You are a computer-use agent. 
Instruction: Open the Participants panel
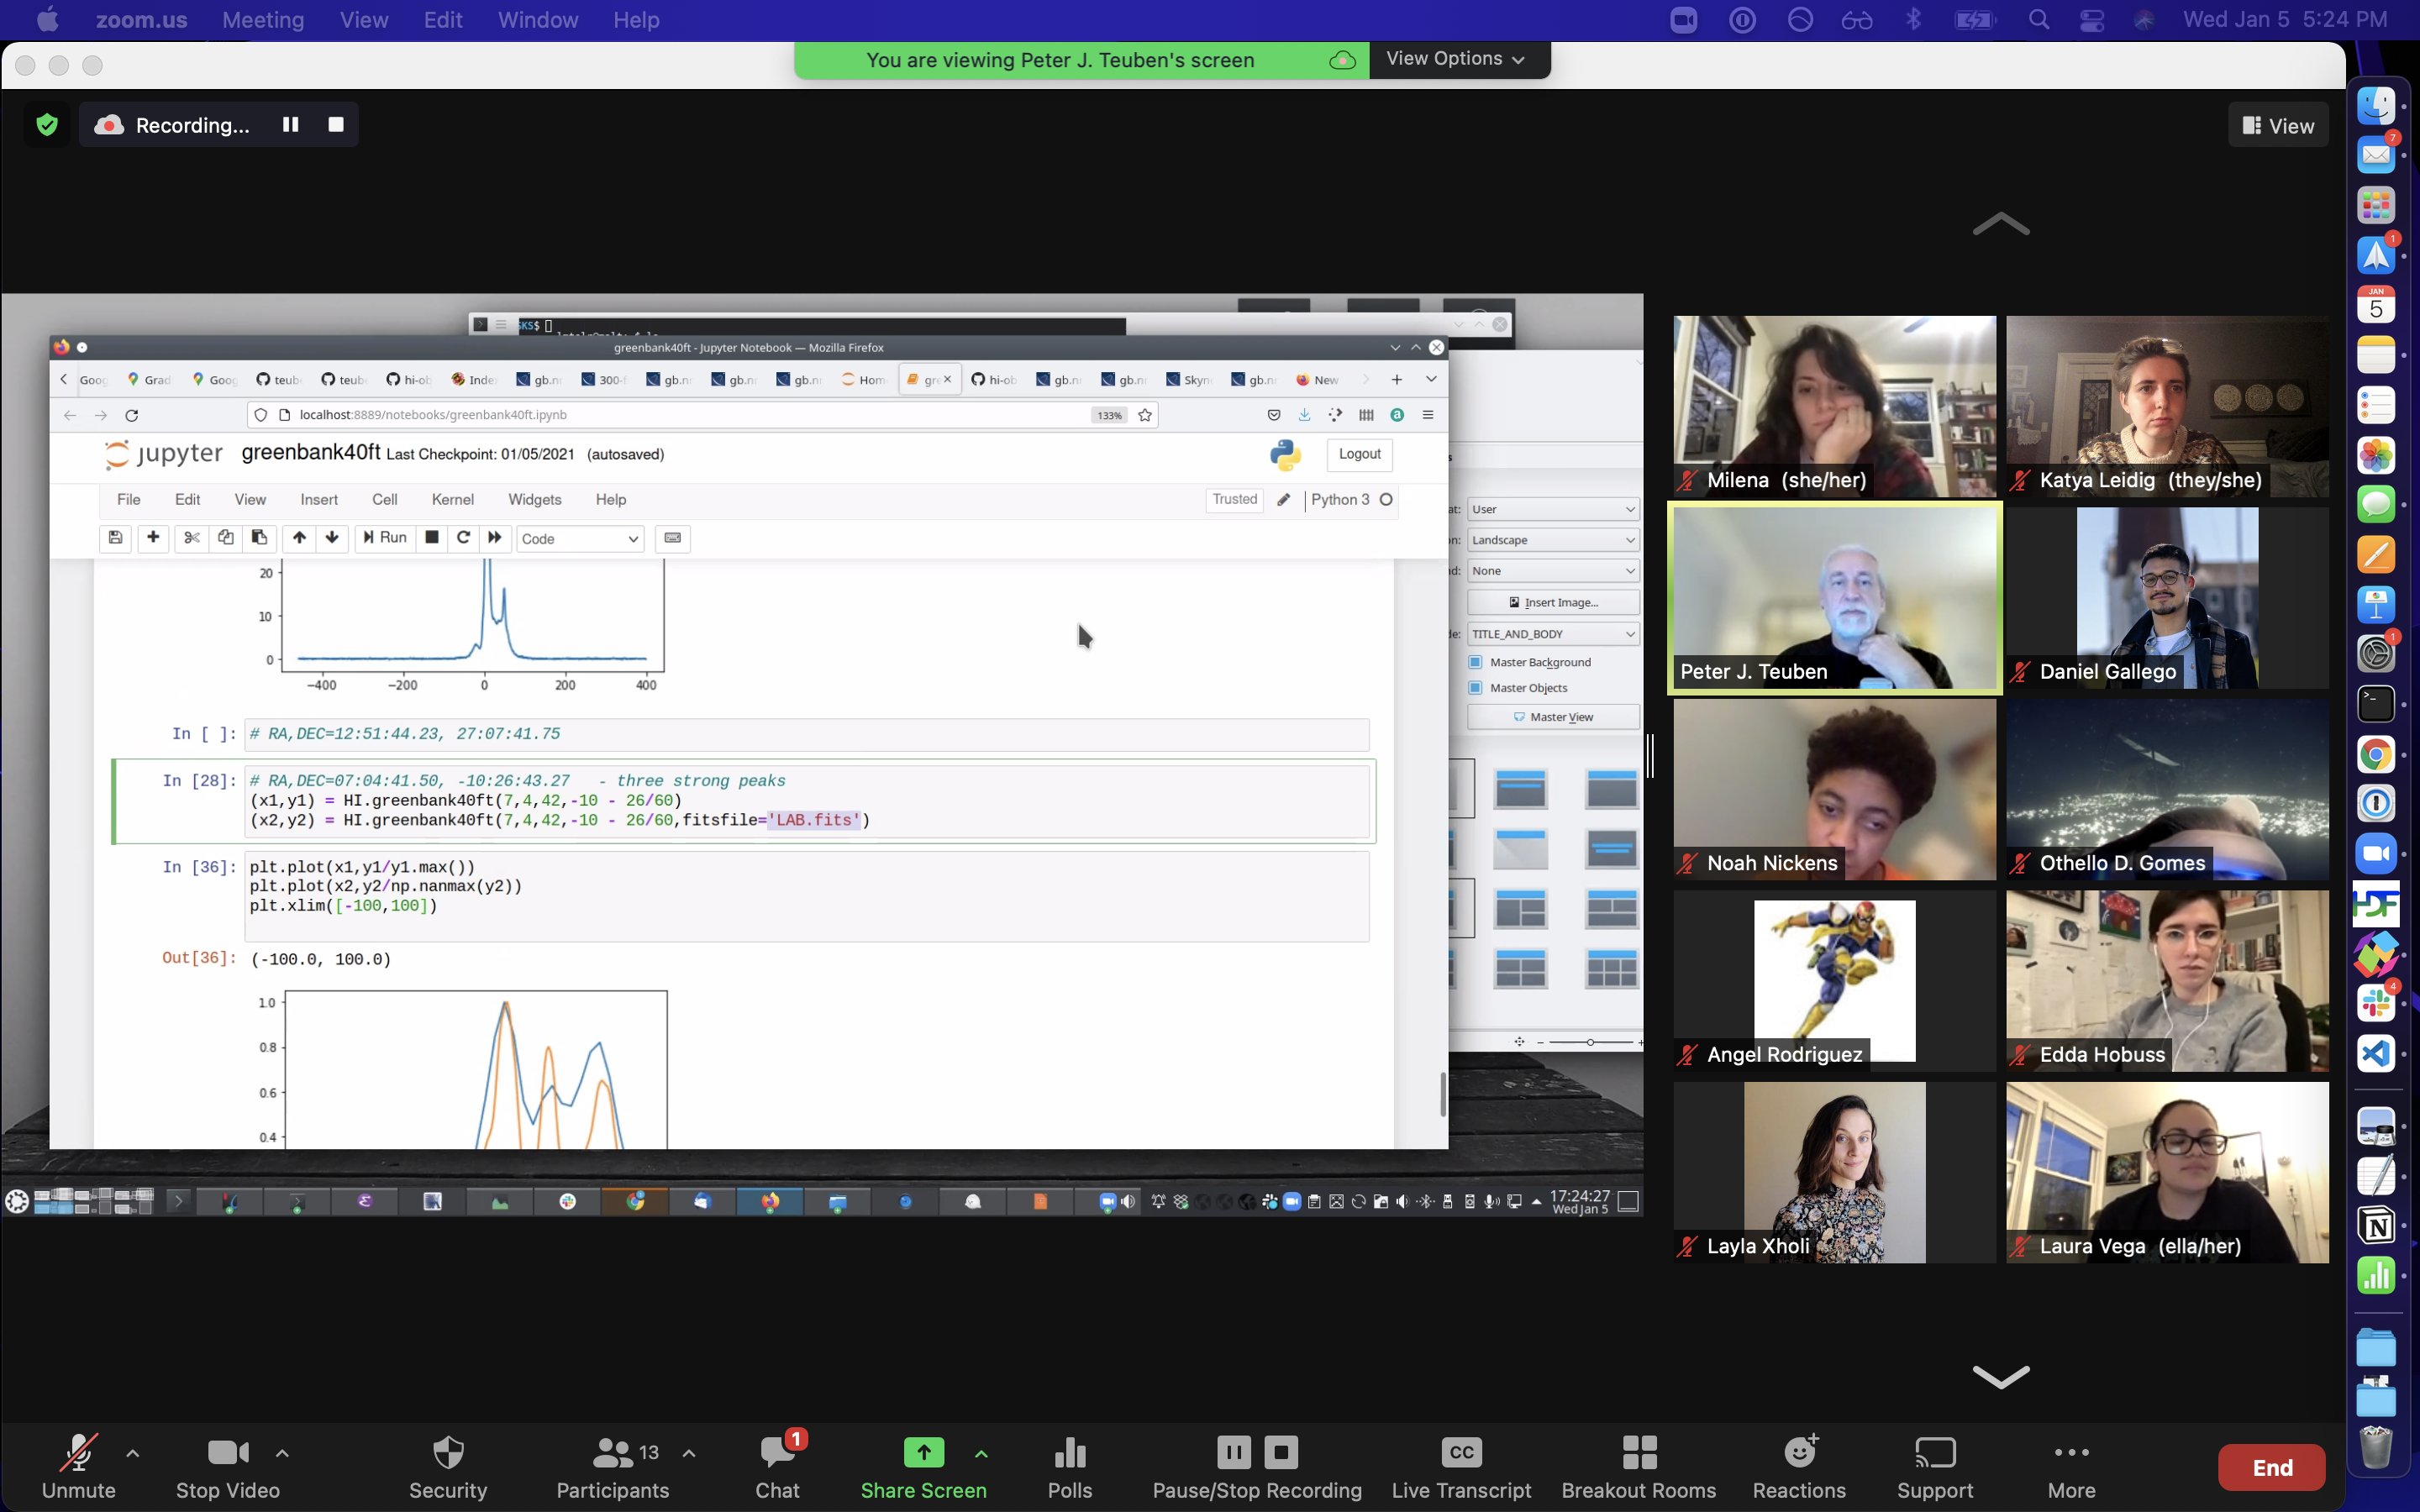(612, 1465)
